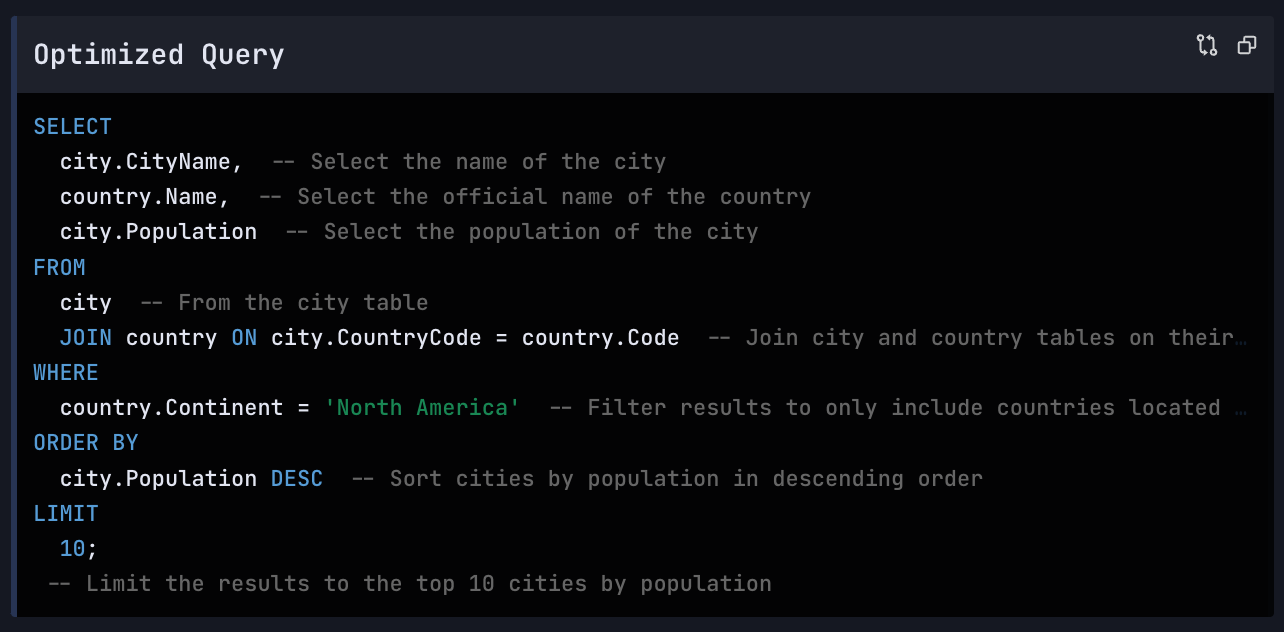The height and width of the screenshot is (632, 1284).
Task: Click the FROM keyword
Action: (59, 268)
